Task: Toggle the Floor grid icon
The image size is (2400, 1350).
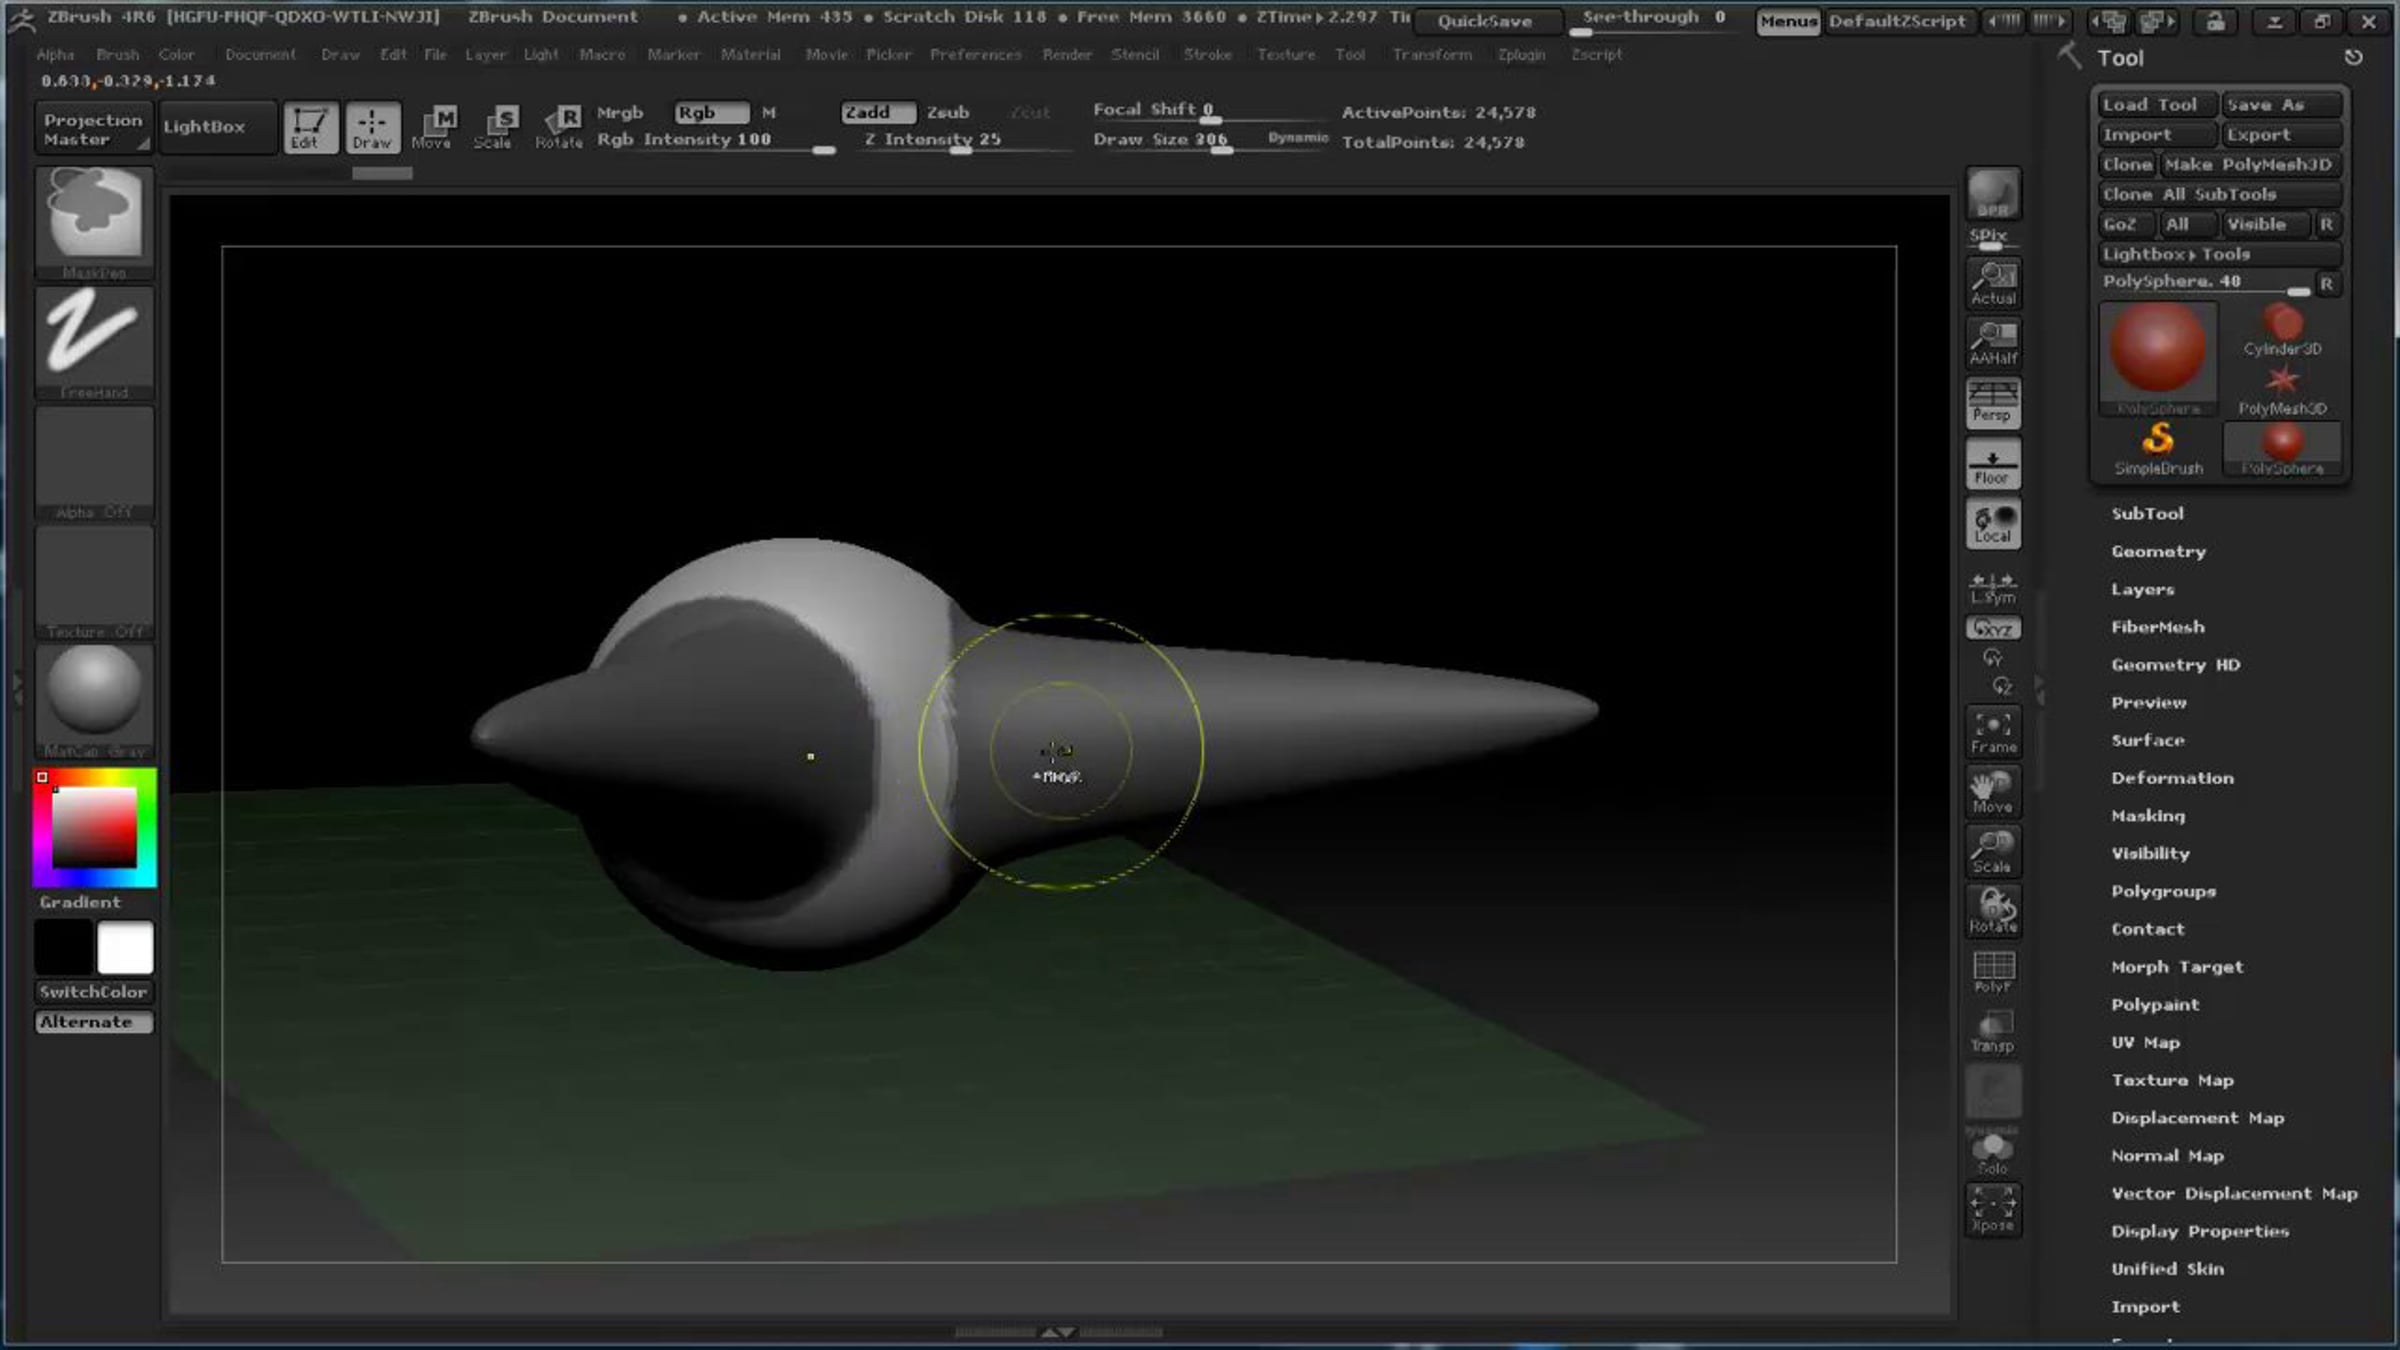Action: [1992, 465]
